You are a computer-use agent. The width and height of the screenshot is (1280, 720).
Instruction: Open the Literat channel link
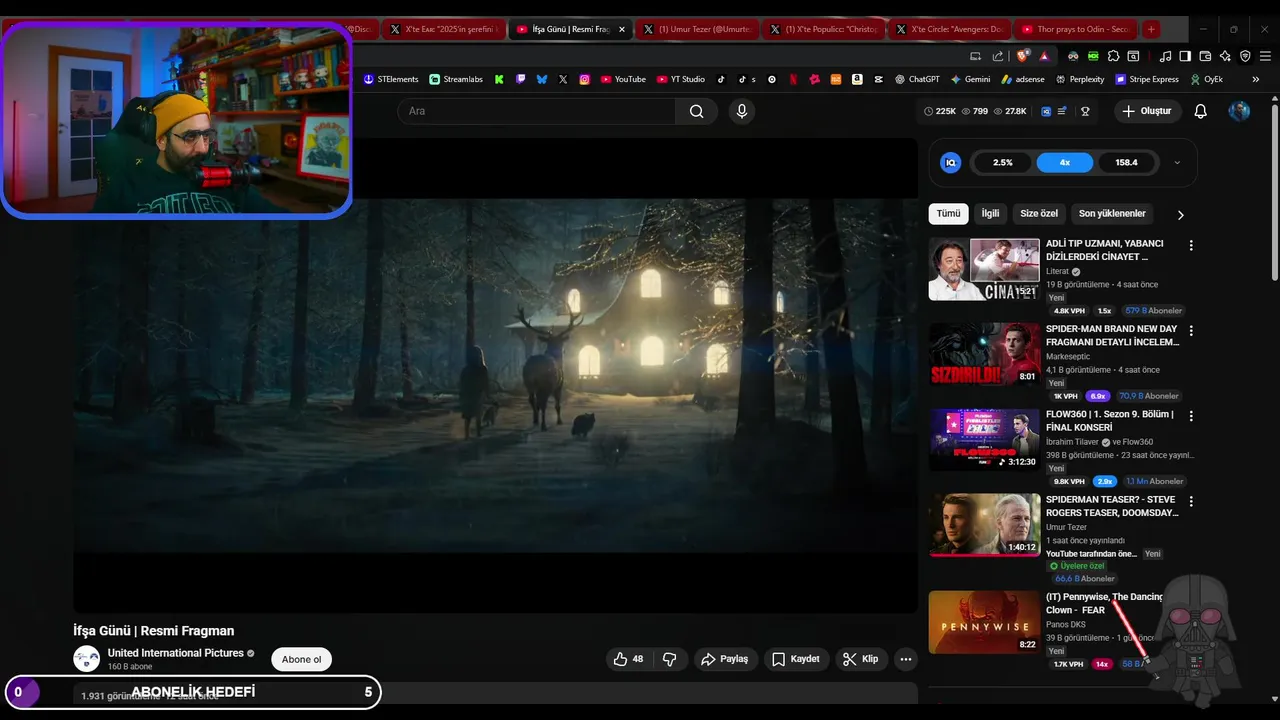point(1057,271)
